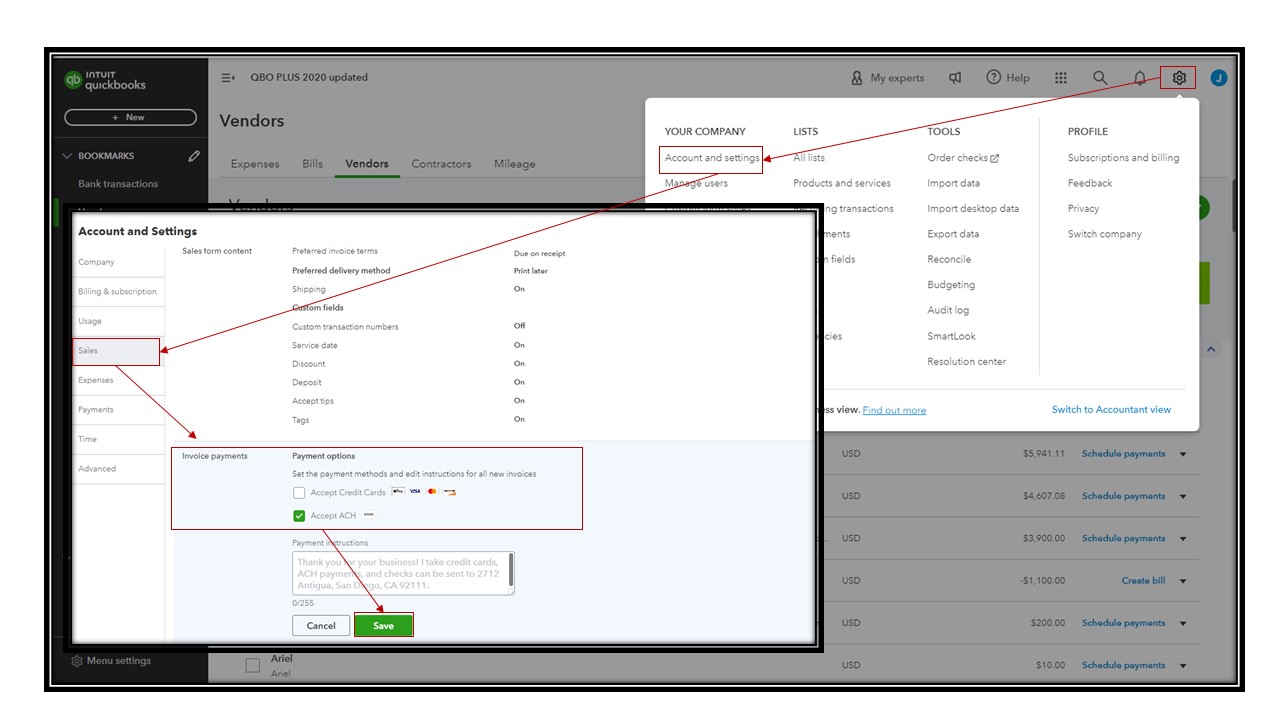Open Resolution center
Screen dimensions: 1280x720
tap(966, 362)
